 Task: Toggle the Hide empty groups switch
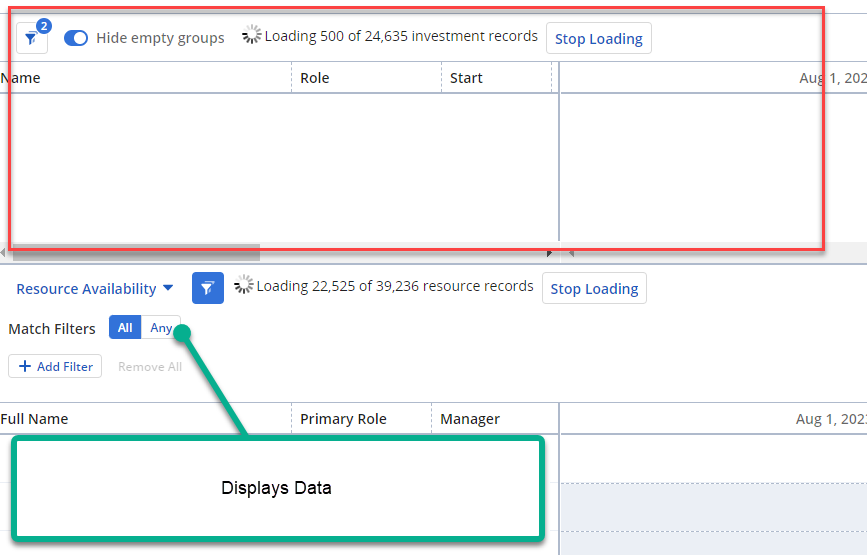pos(76,38)
